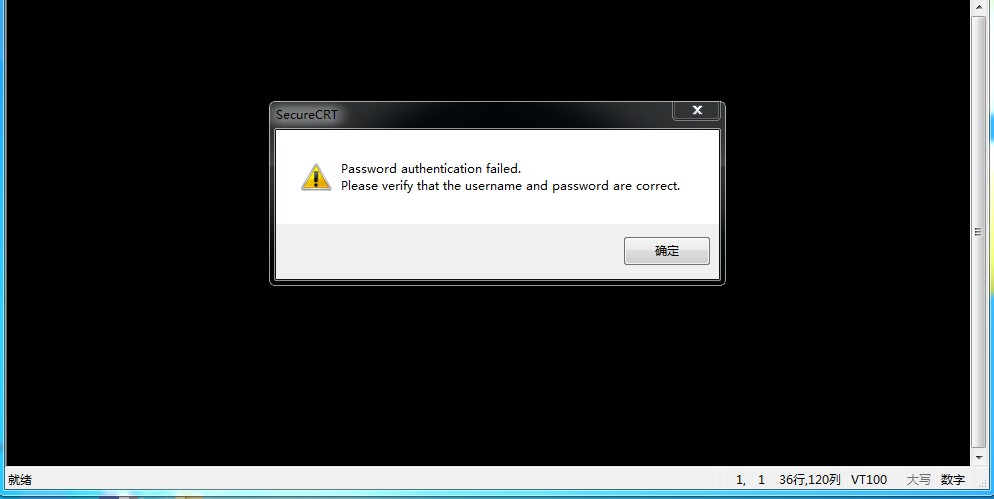Close the SecureCRT error dialog
The image size is (994, 499).
coord(697,110)
